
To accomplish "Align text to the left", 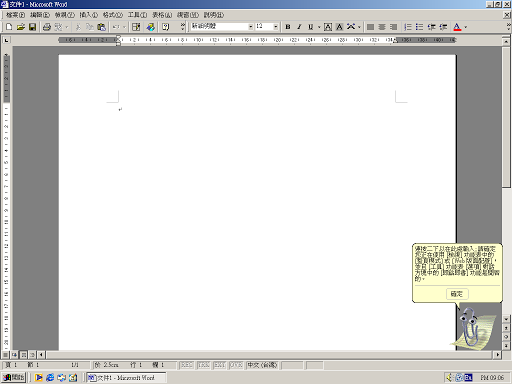I will tap(370, 27).
